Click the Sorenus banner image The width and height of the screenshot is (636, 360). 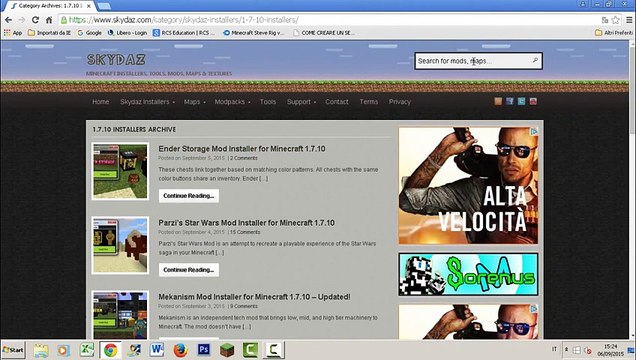[468, 274]
